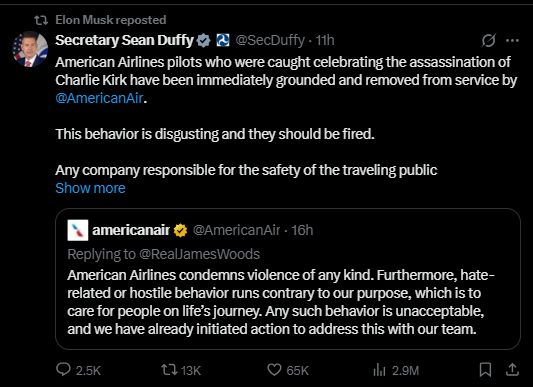Click the gold verified badge beside americanair
Screen dimensions: 533x387
pos(180,231)
